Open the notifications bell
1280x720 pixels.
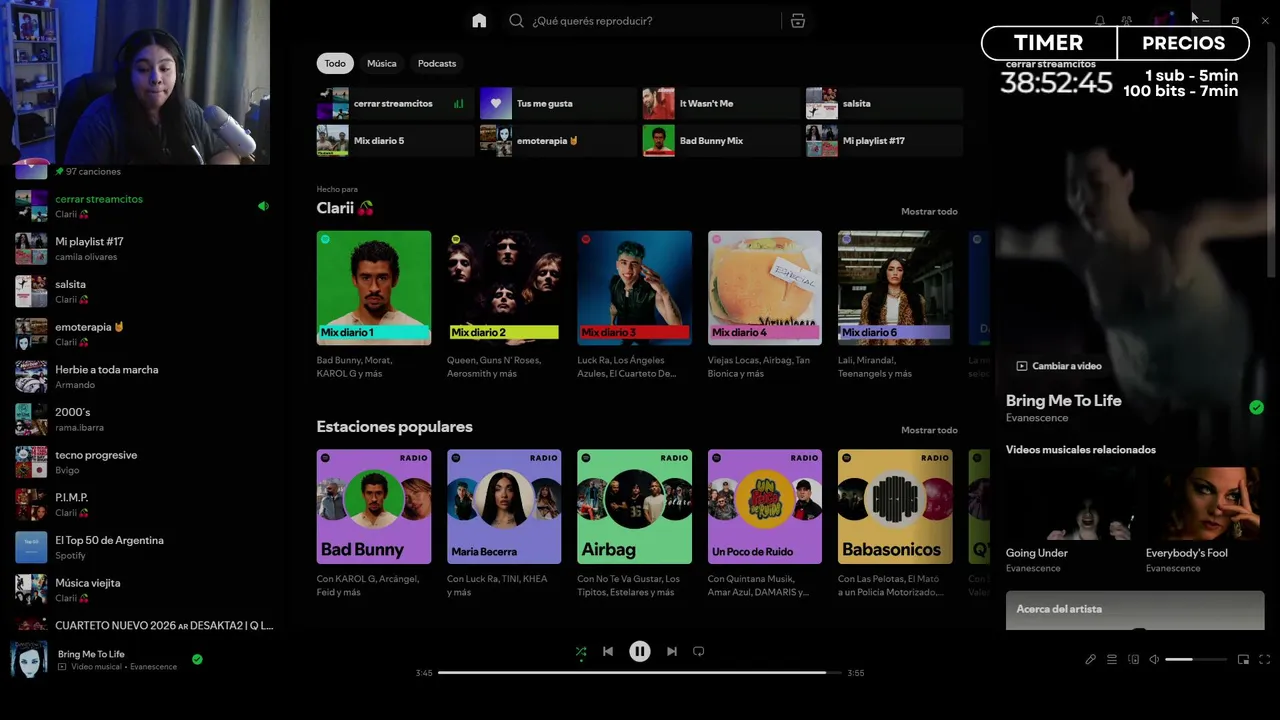pos(1100,21)
